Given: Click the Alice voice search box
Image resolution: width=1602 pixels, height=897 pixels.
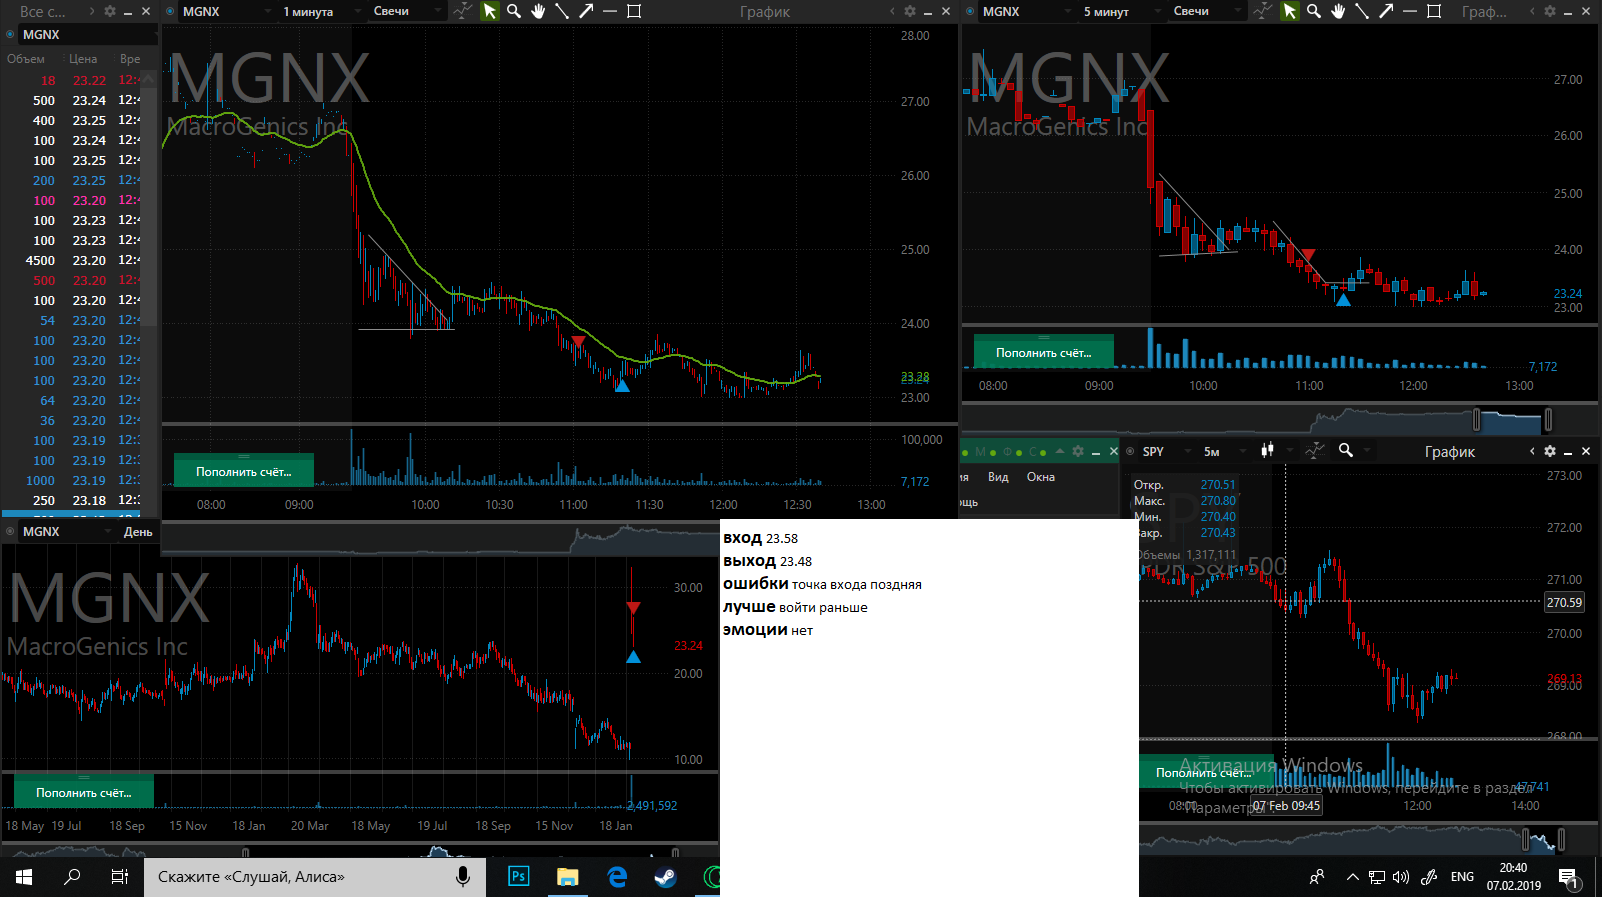Looking at the screenshot, I should 315,877.
